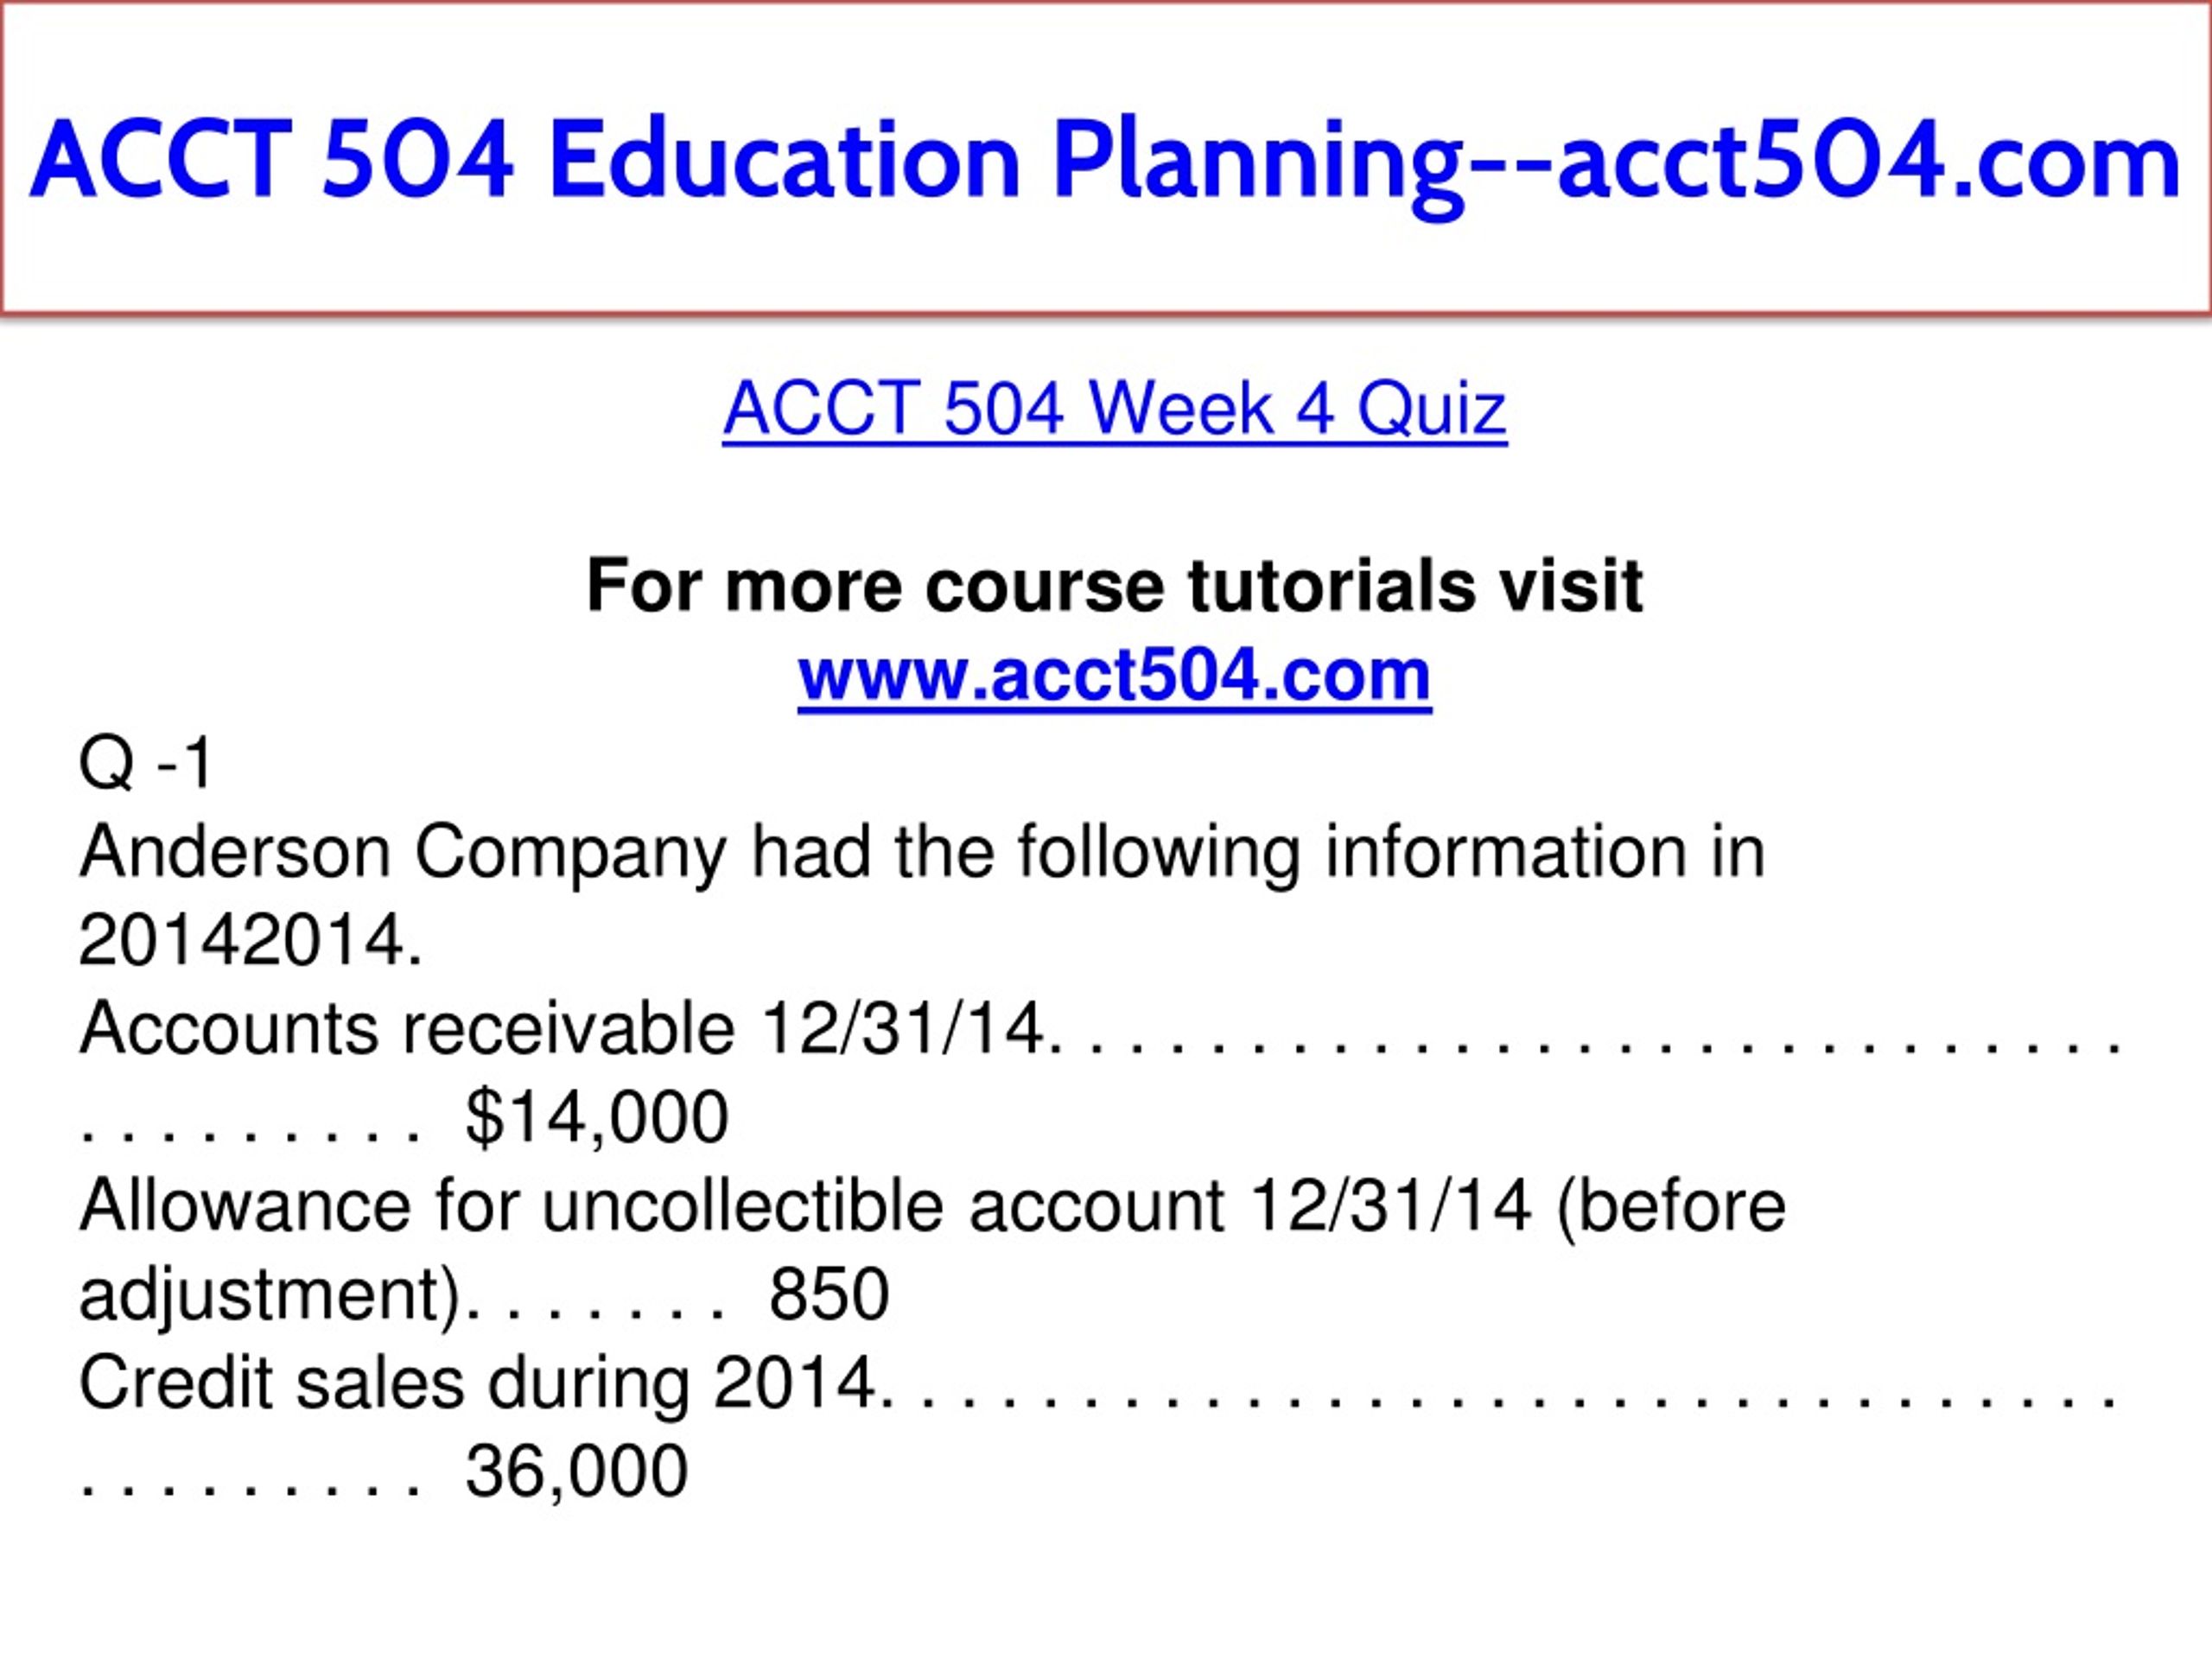
Task: Click the word 'Planning' in the title banner
Action: point(1258,165)
